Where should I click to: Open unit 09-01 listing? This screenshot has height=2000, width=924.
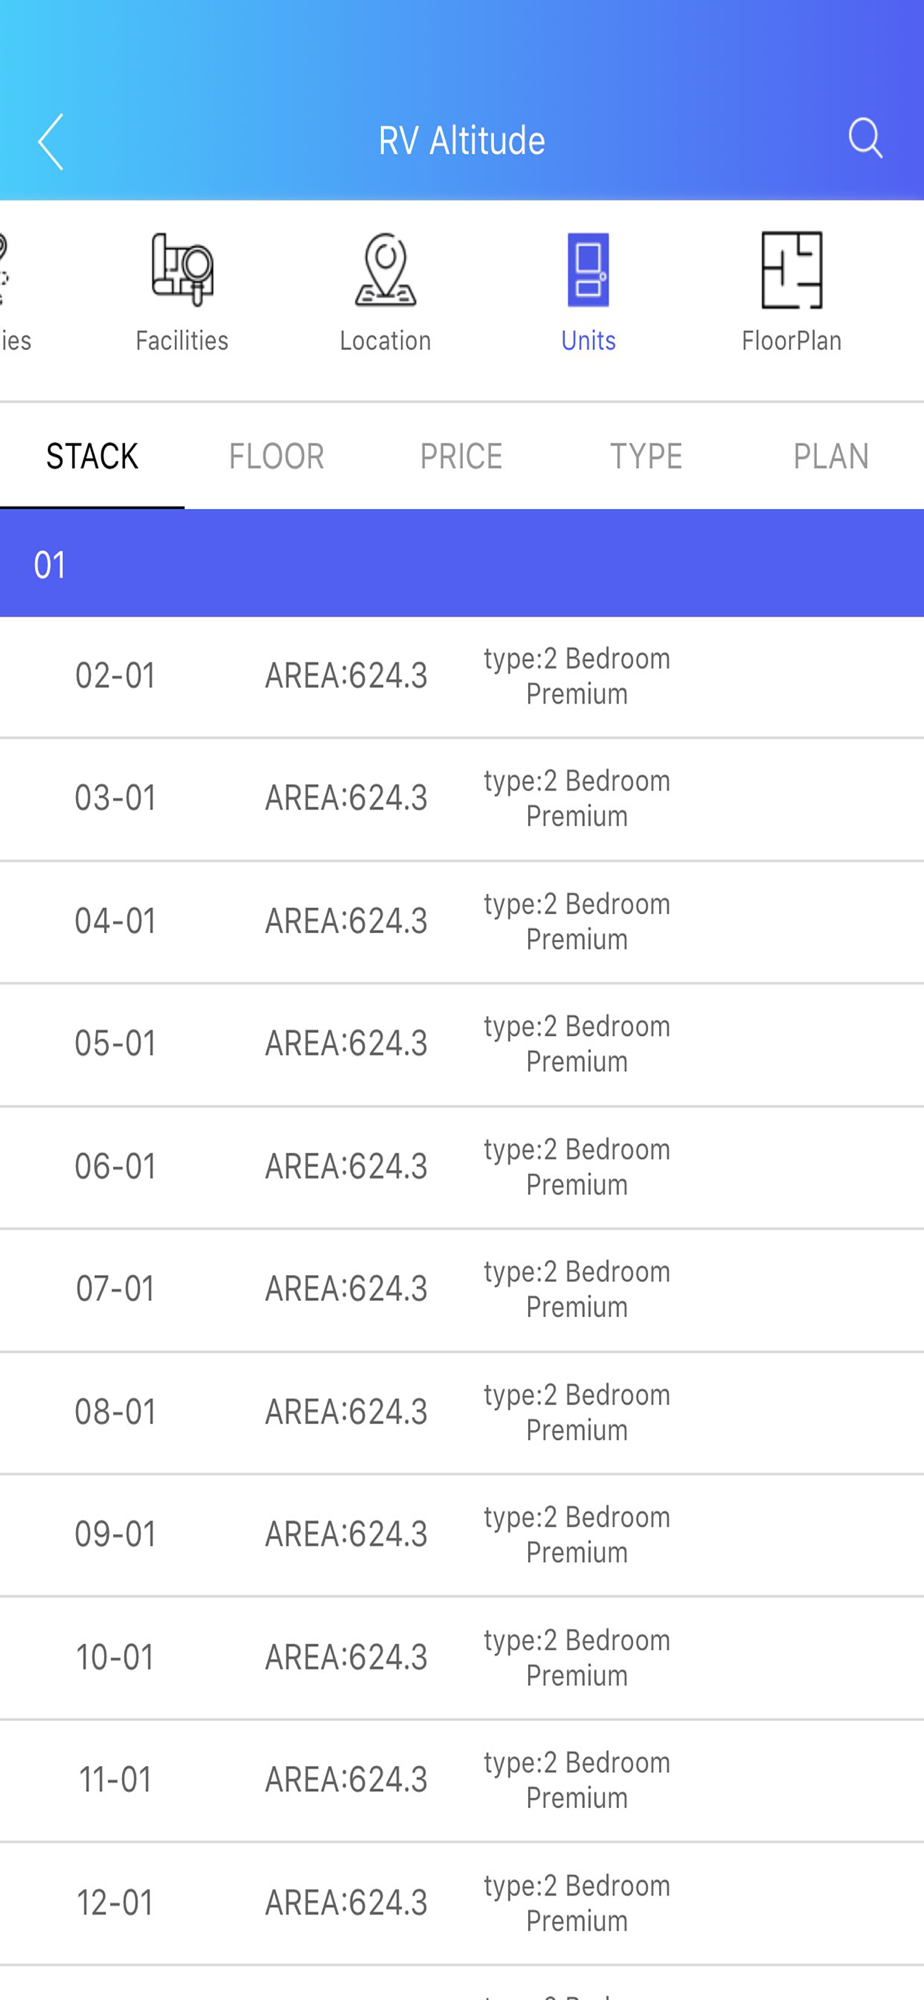(462, 1534)
